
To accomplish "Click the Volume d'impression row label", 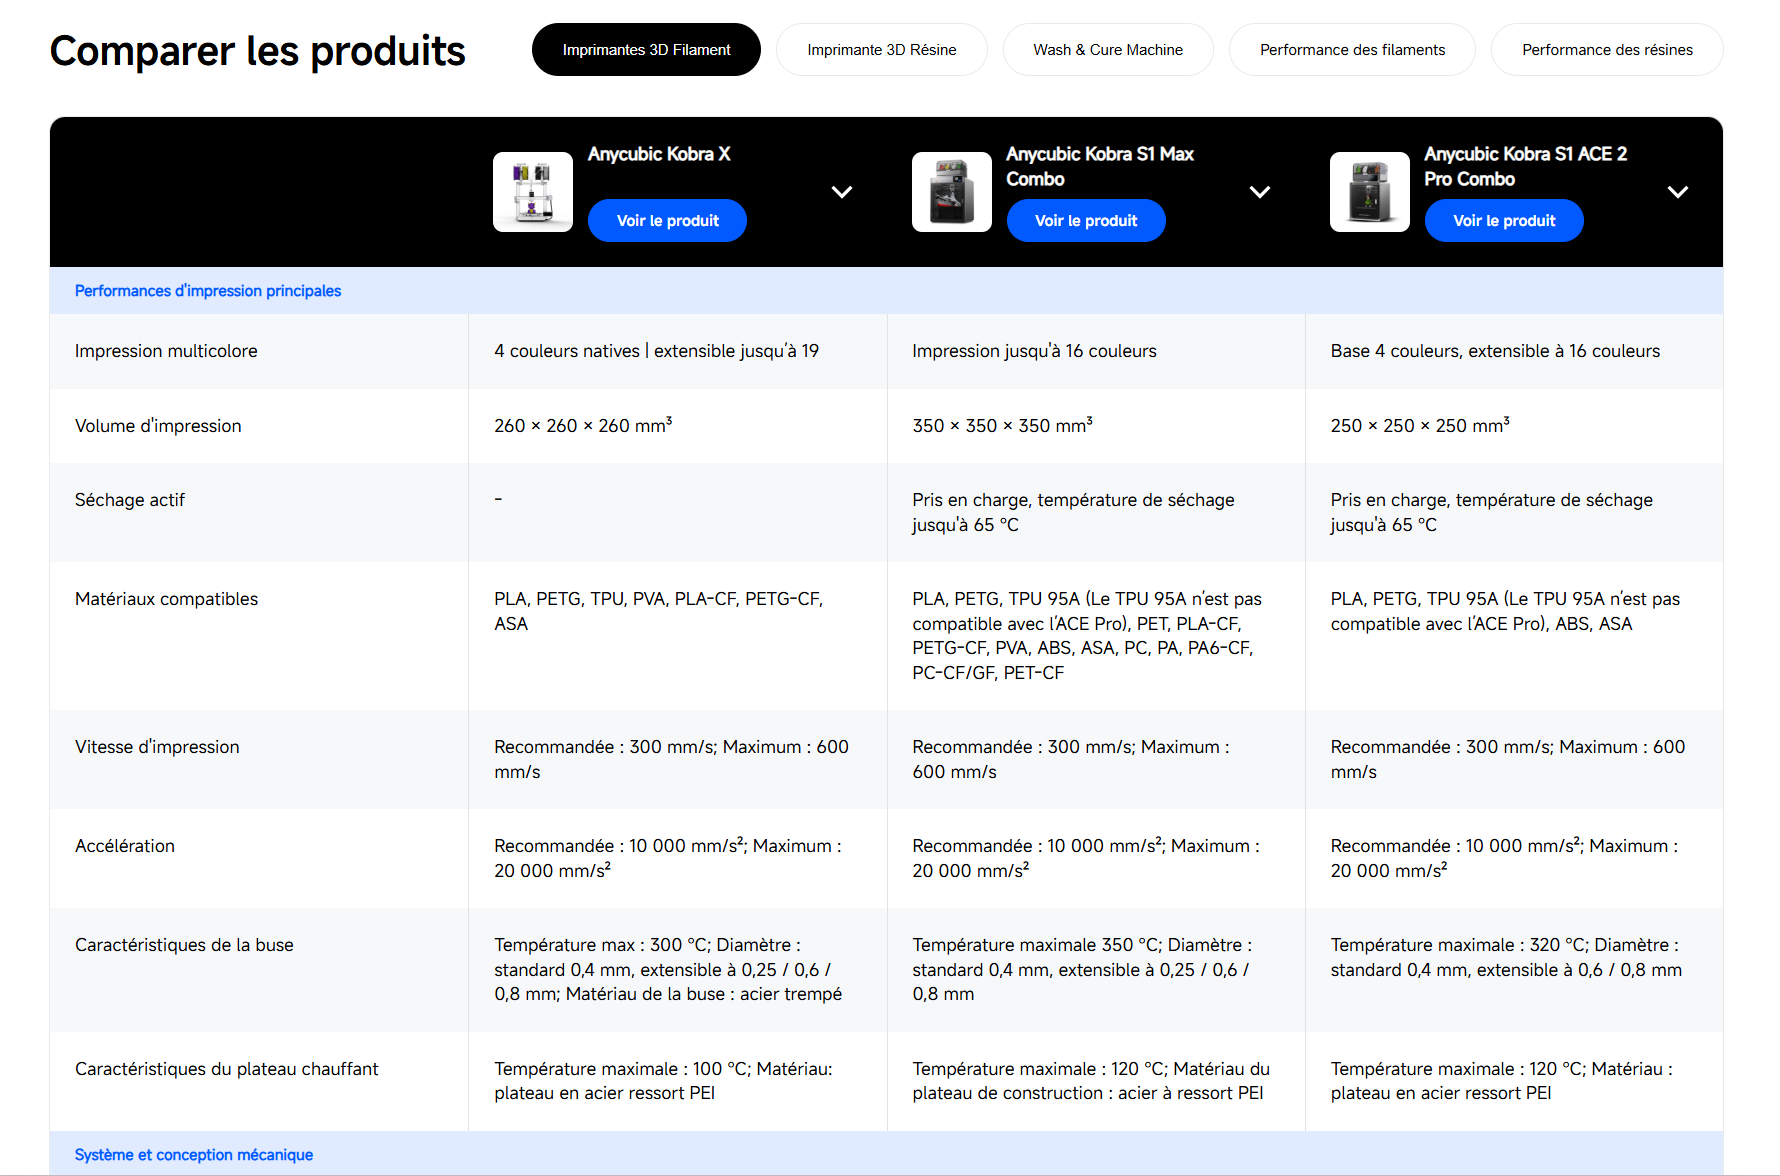I will [158, 426].
